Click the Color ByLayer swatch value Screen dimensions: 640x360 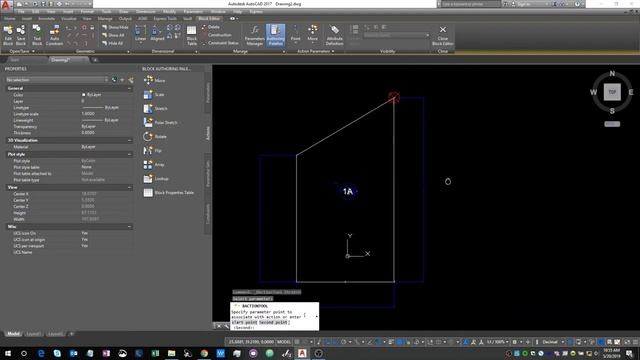coord(92,95)
